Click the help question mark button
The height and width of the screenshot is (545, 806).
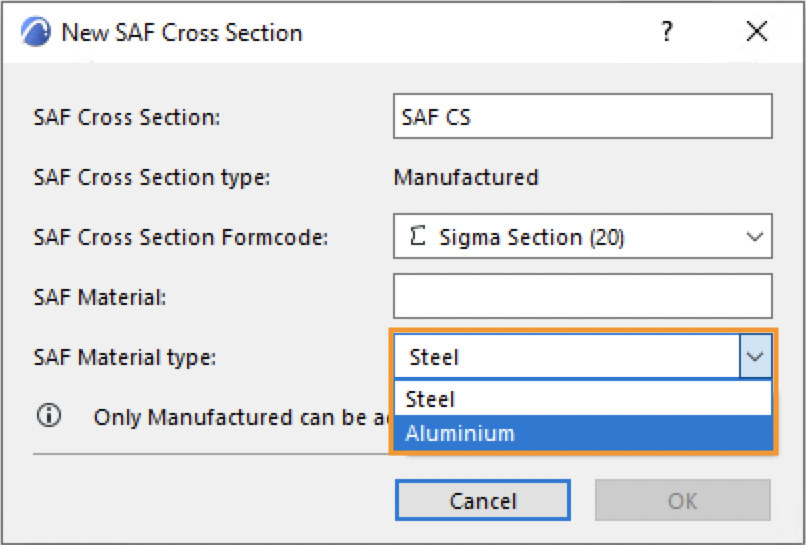666,32
